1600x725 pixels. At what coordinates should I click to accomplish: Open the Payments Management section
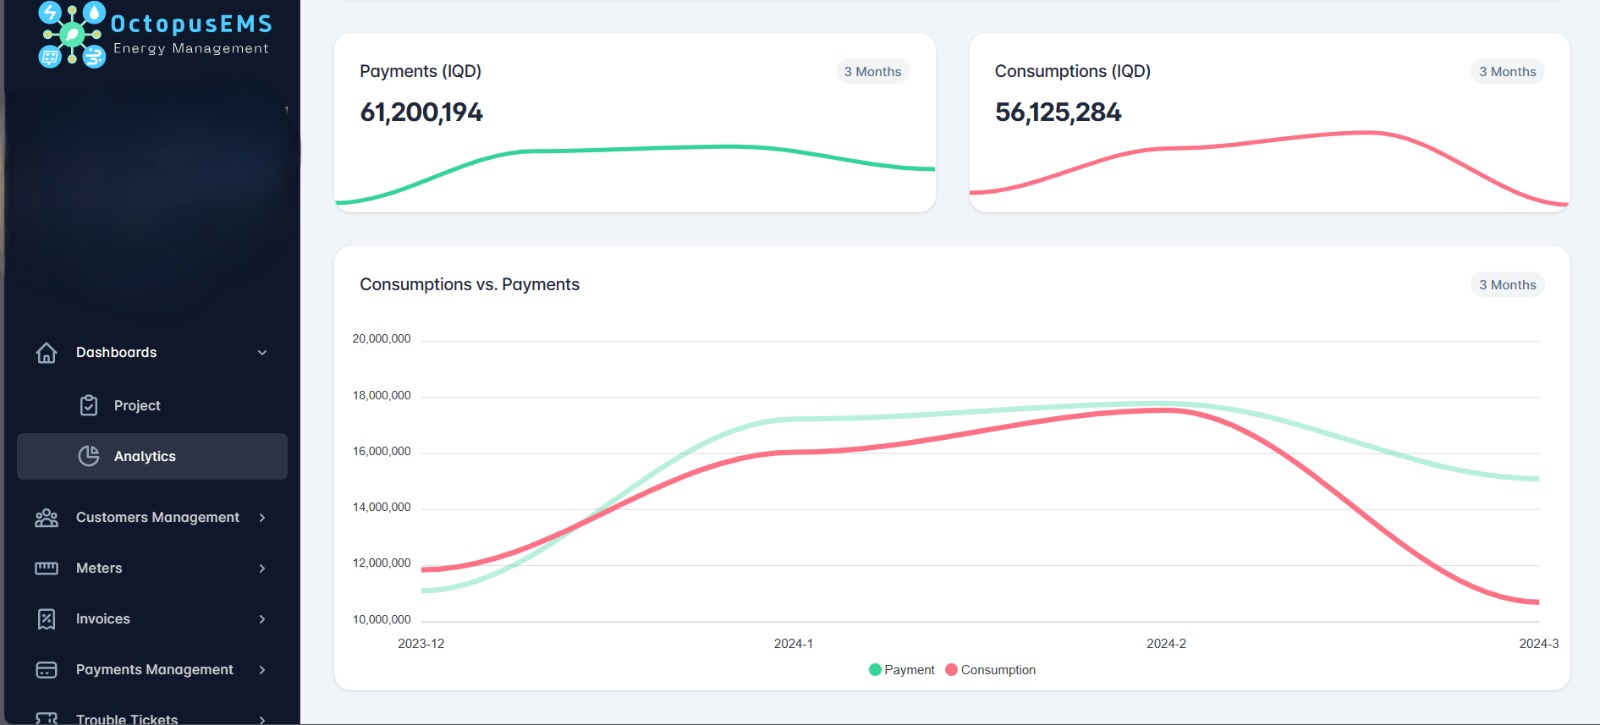pos(152,670)
